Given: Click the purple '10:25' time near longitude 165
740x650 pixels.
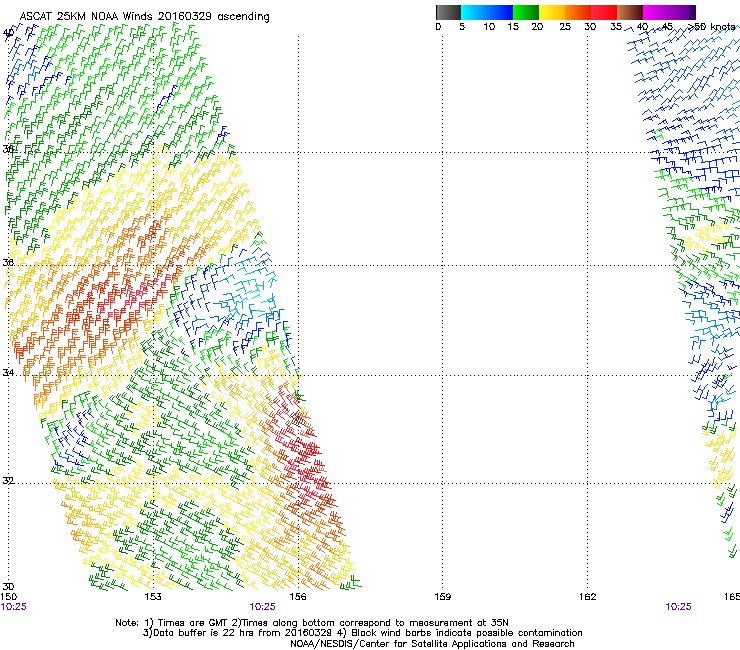Looking at the screenshot, I should pos(678,607).
